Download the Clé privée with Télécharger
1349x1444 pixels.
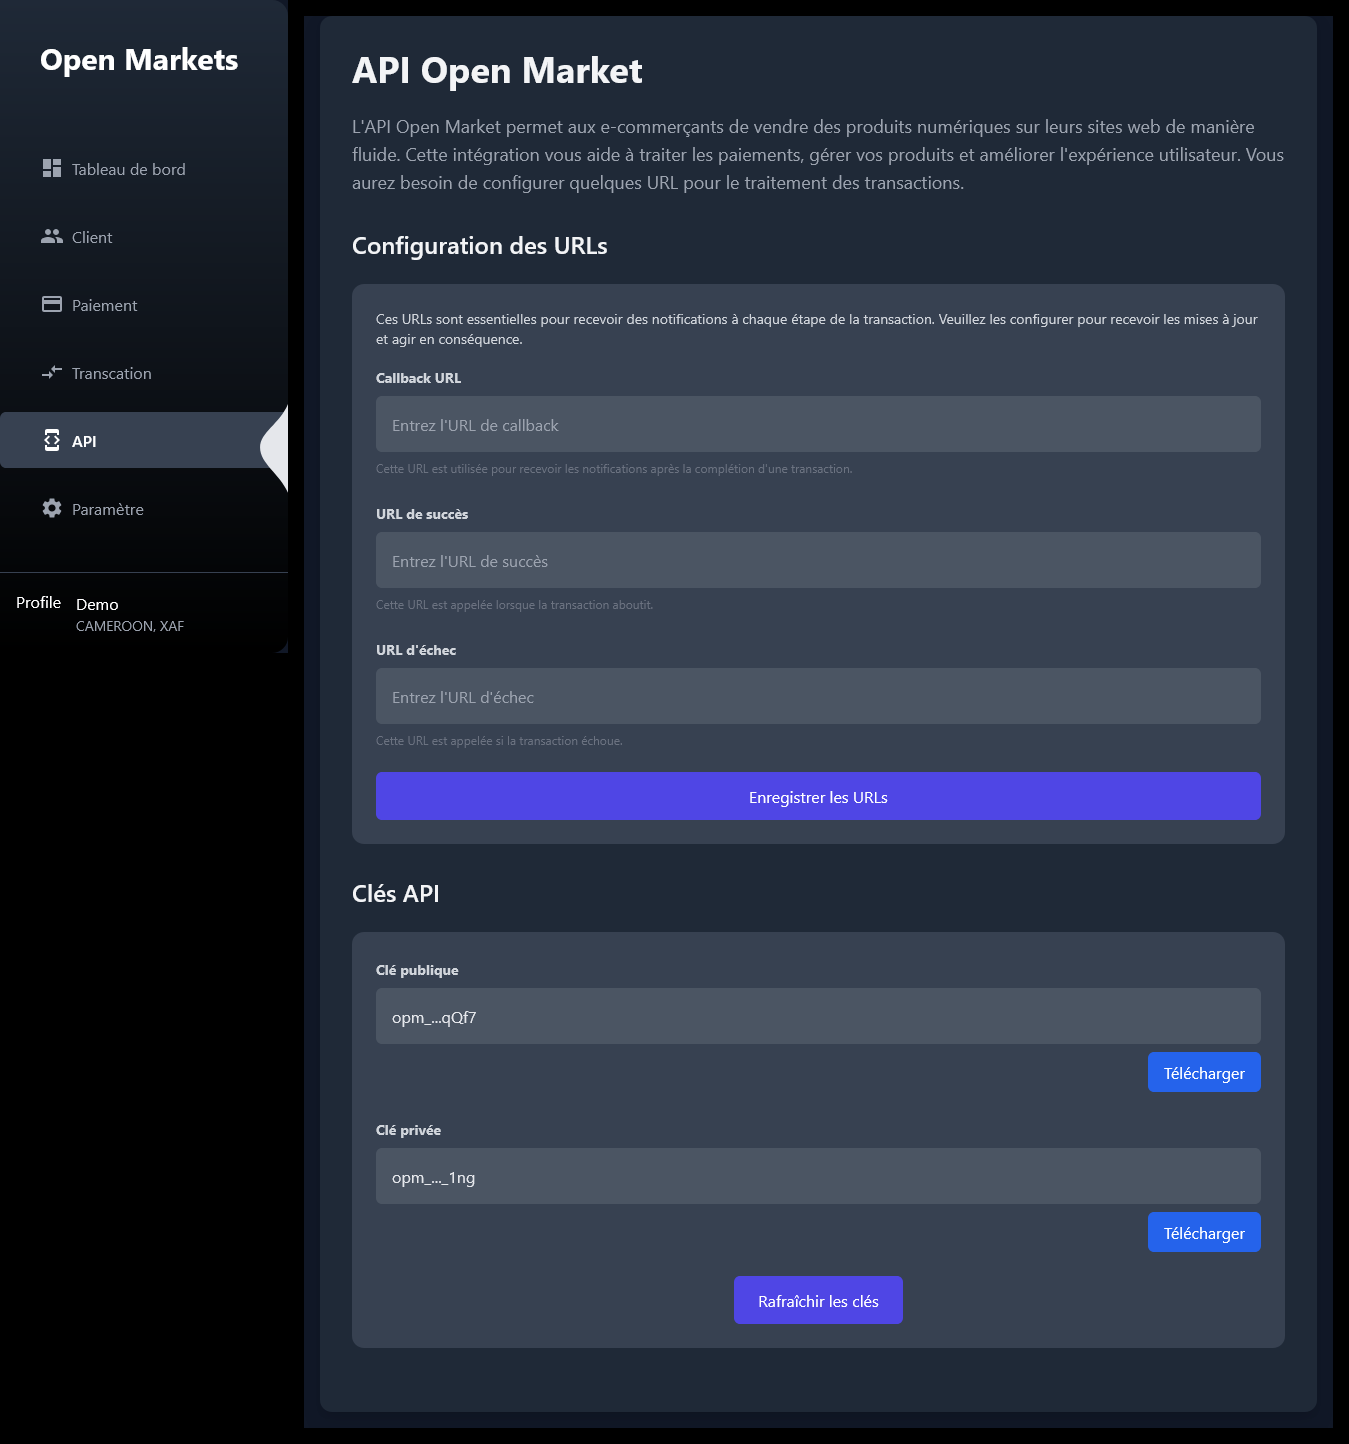click(1204, 1232)
